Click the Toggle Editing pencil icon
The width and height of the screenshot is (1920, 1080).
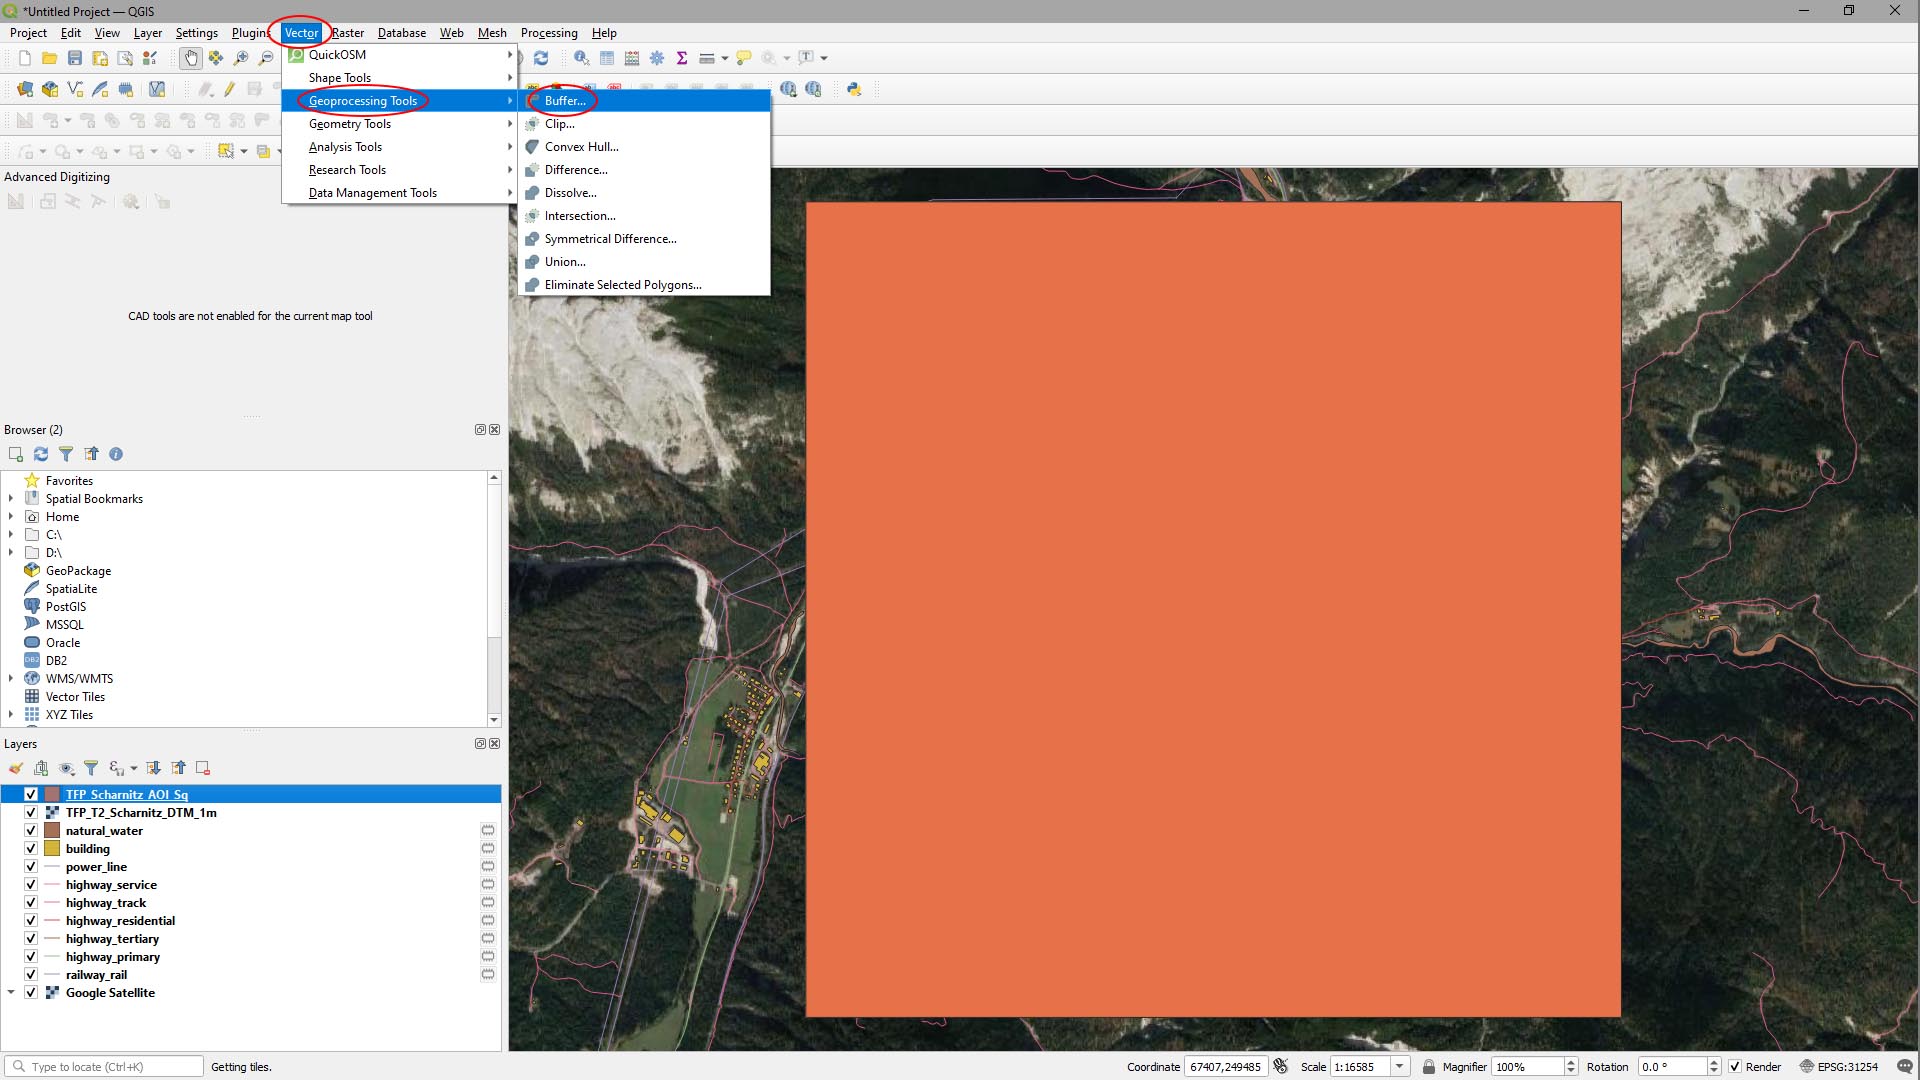click(x=230, y=89)
